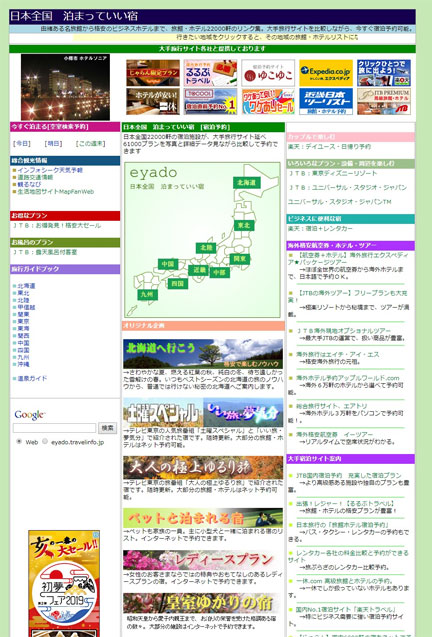
Task: Open JTB海外現地オプショナルツアー link
Action: pos(343,331)
